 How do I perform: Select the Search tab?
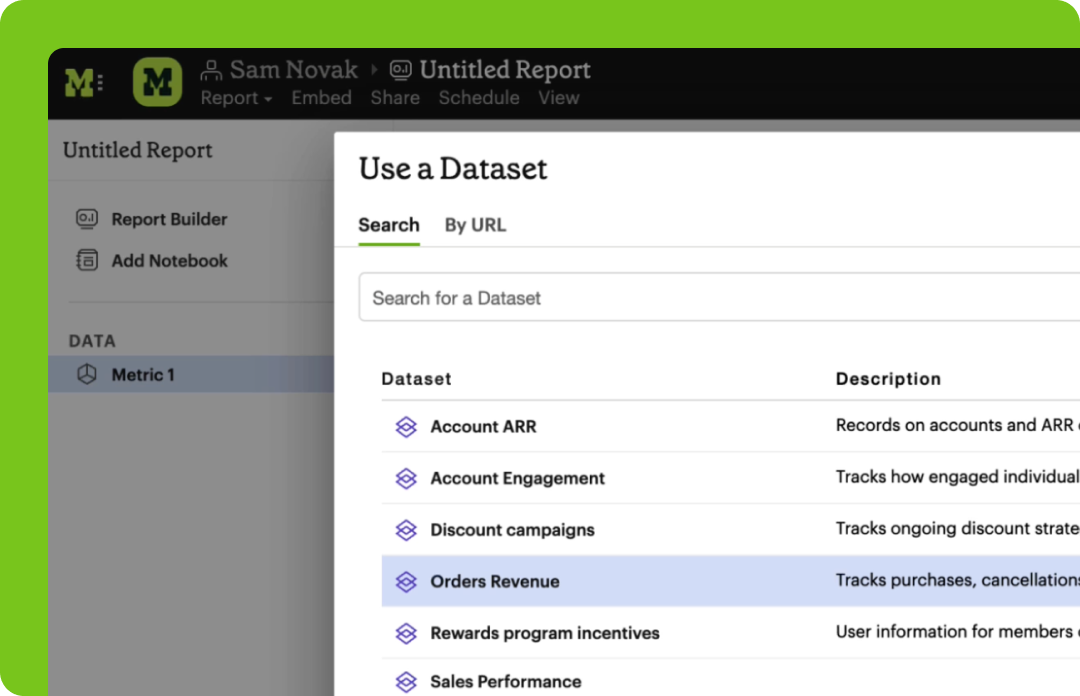[x=389, y=225]
